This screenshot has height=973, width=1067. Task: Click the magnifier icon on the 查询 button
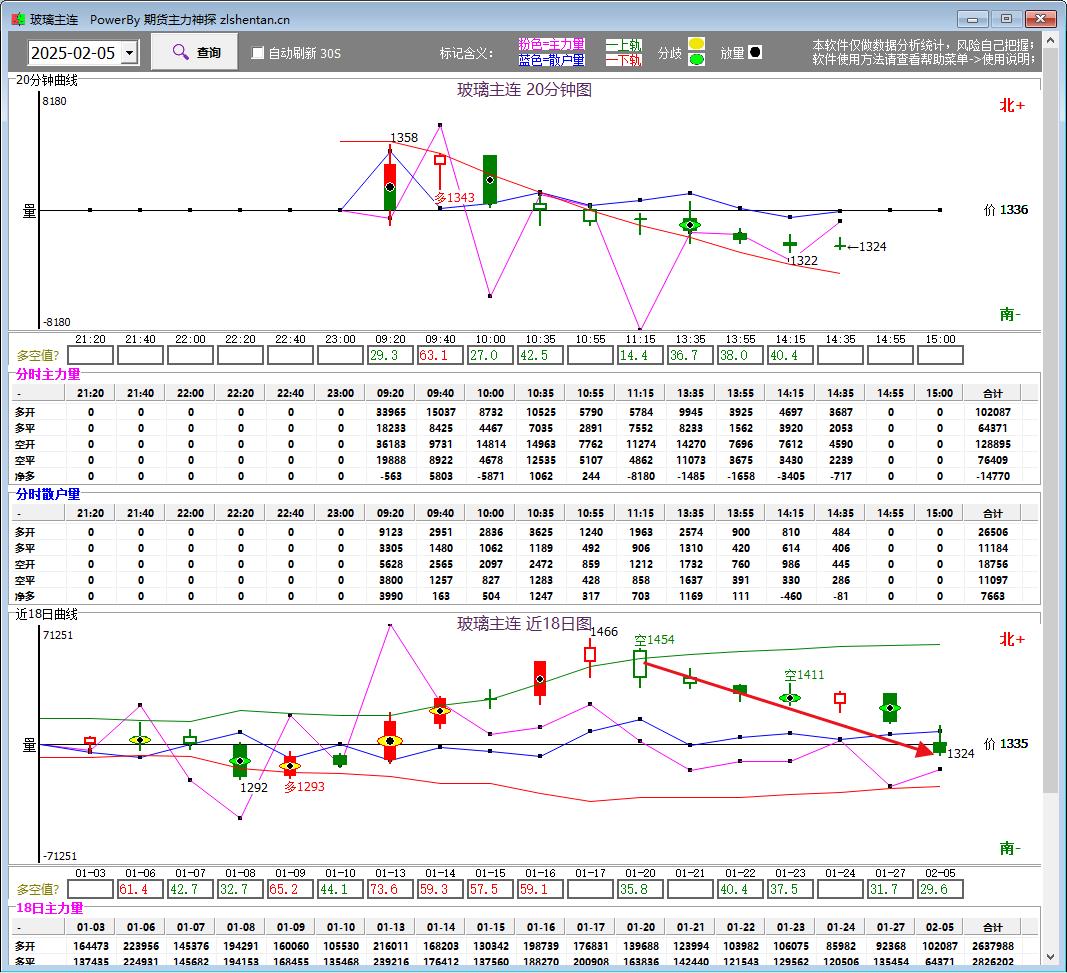pyautogui.click(x=180, y=52)
